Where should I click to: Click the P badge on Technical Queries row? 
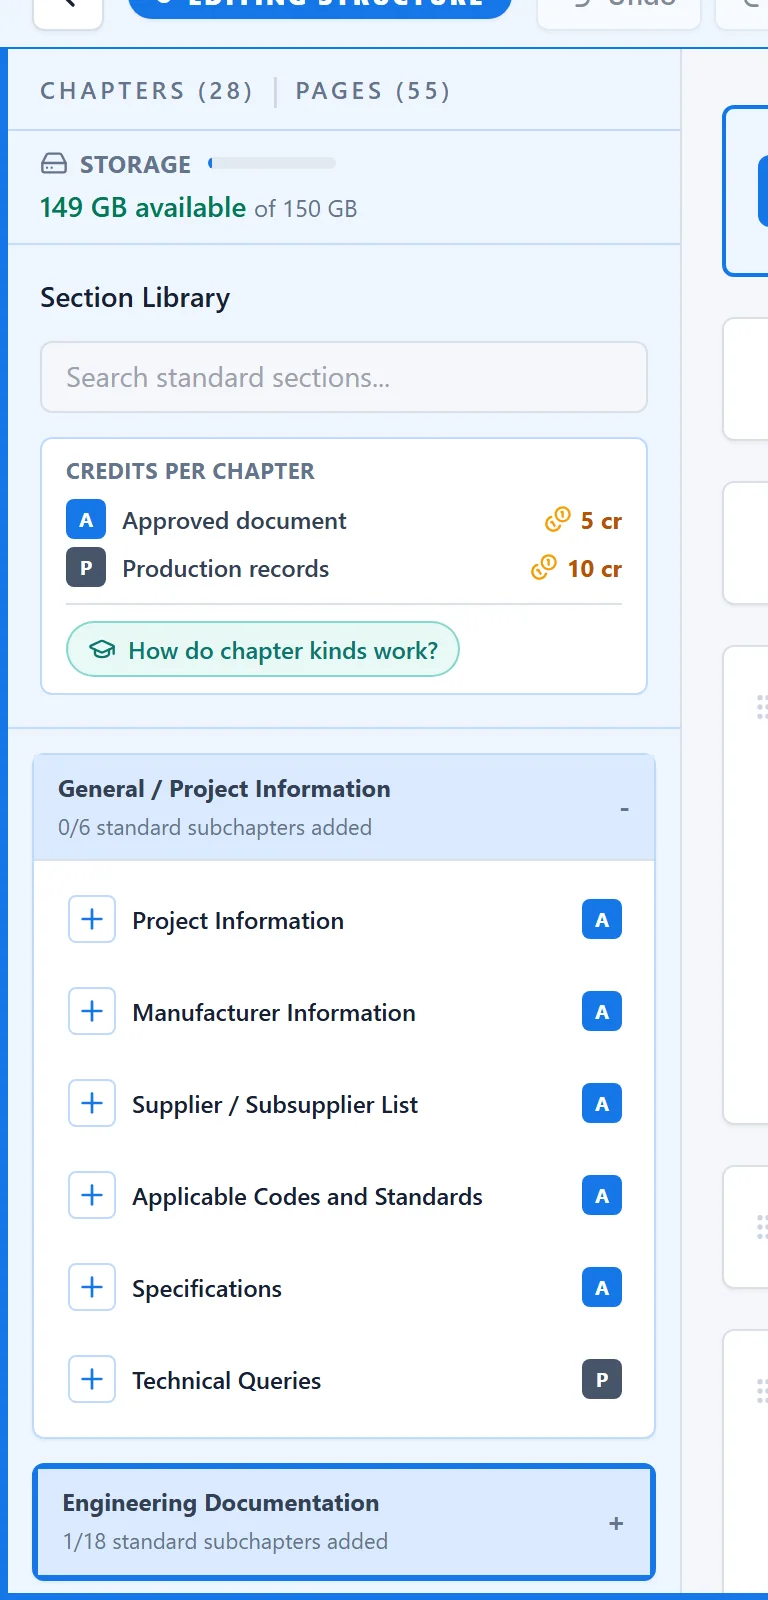point(602,1380)
